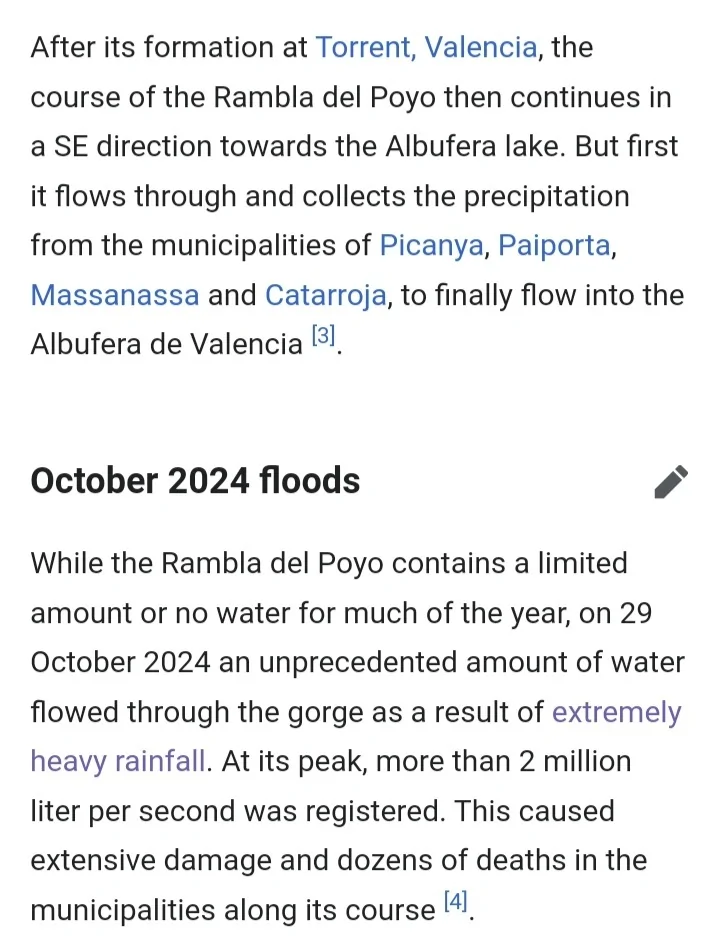Jump to reference footnote [3]

pyautogui.click(x=323, y=338)
